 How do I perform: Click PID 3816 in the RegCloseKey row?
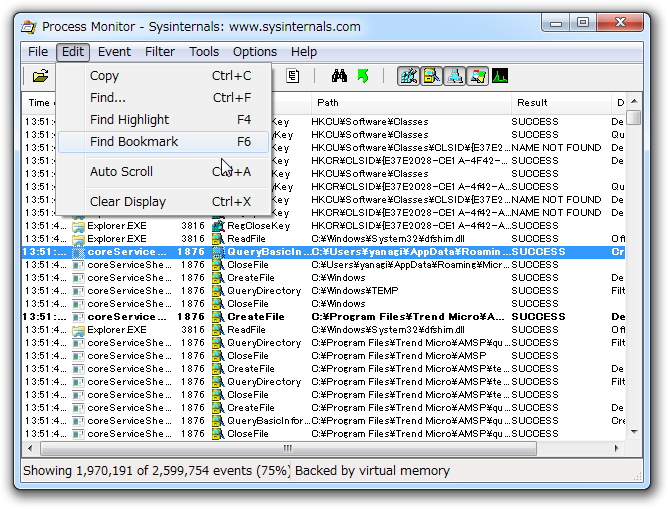coord(193,226)
